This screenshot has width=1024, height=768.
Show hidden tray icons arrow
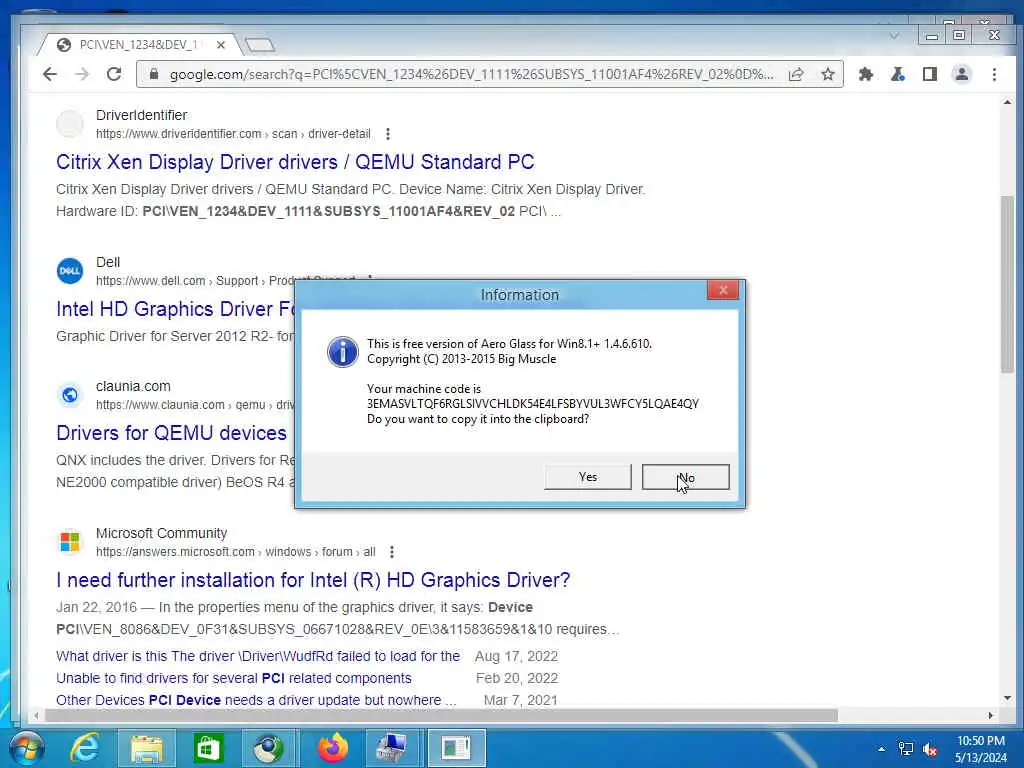[881, 749]
